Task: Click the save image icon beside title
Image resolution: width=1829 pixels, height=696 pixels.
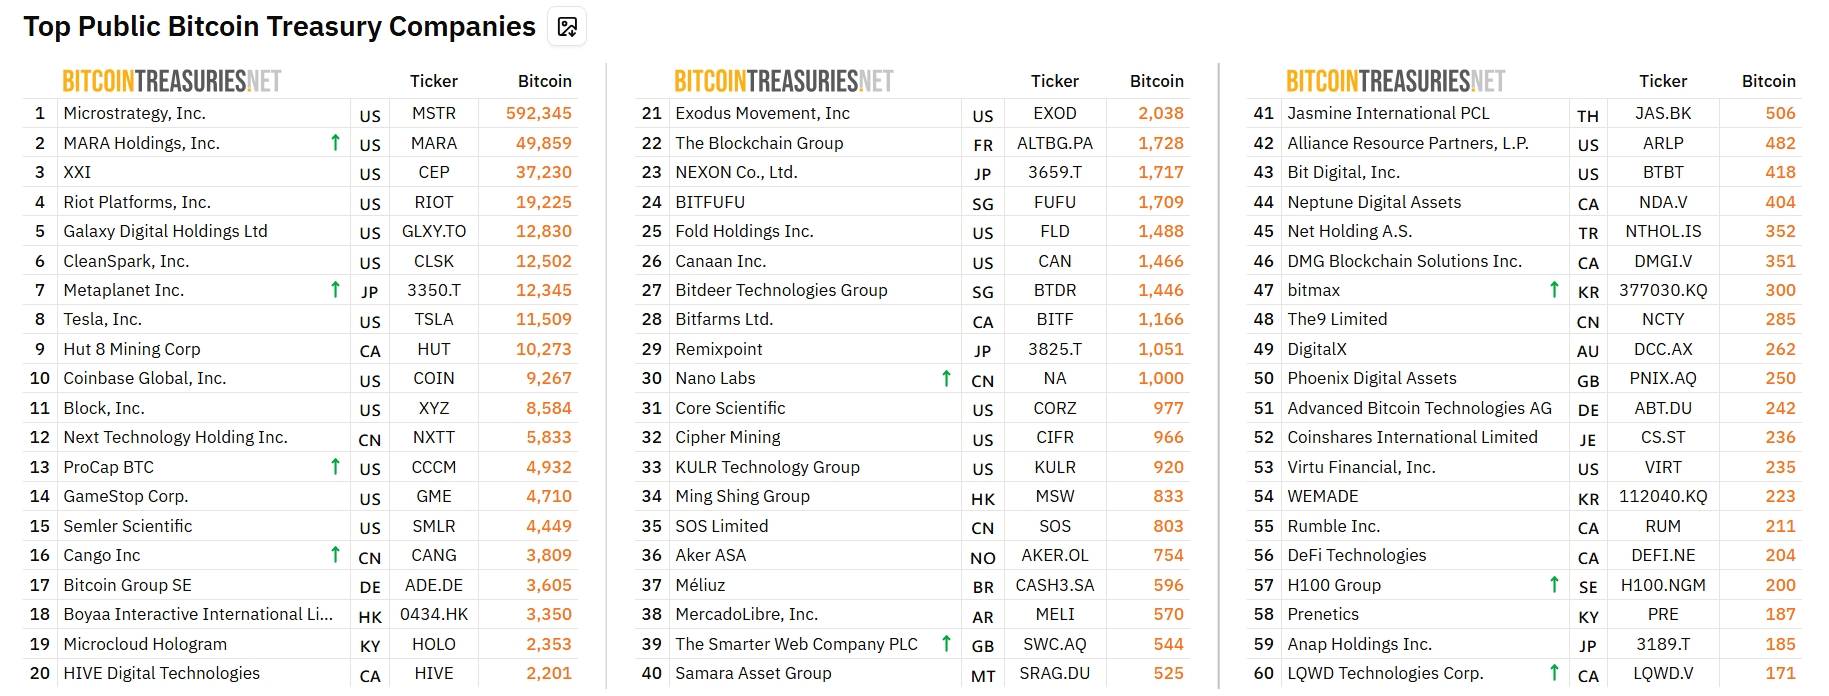Action: pyautogui.click(x=567, y=27)
